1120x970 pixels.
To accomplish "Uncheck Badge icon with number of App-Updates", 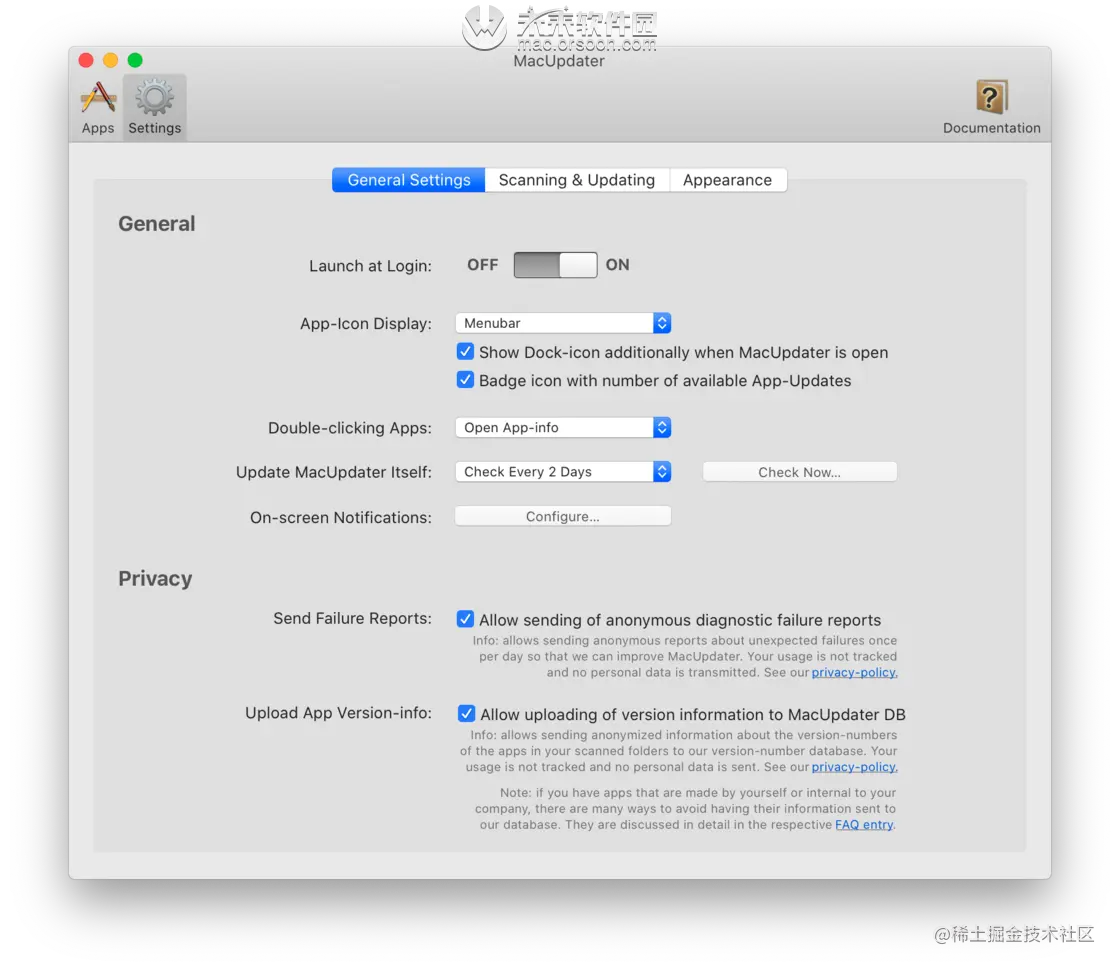I will (465, 379).
